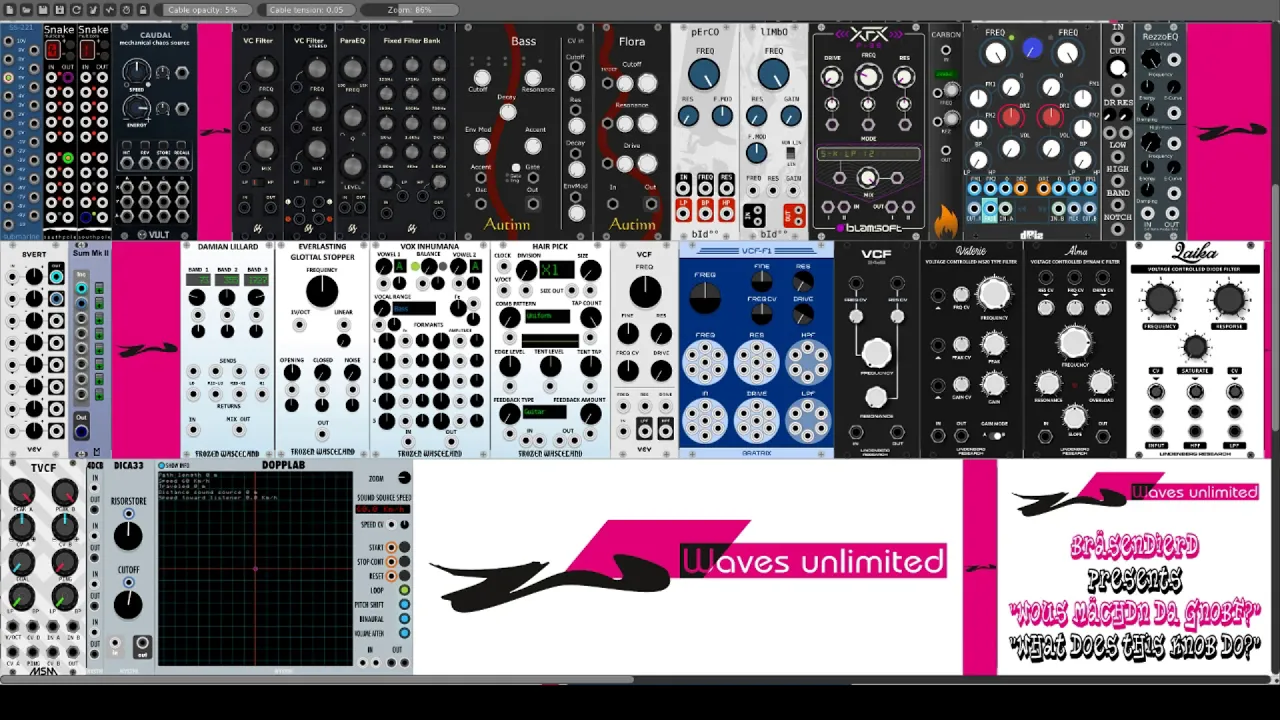Click the DOPPLAB grid display
This screenshot has width=1280, height=720.
click(255, 567)
